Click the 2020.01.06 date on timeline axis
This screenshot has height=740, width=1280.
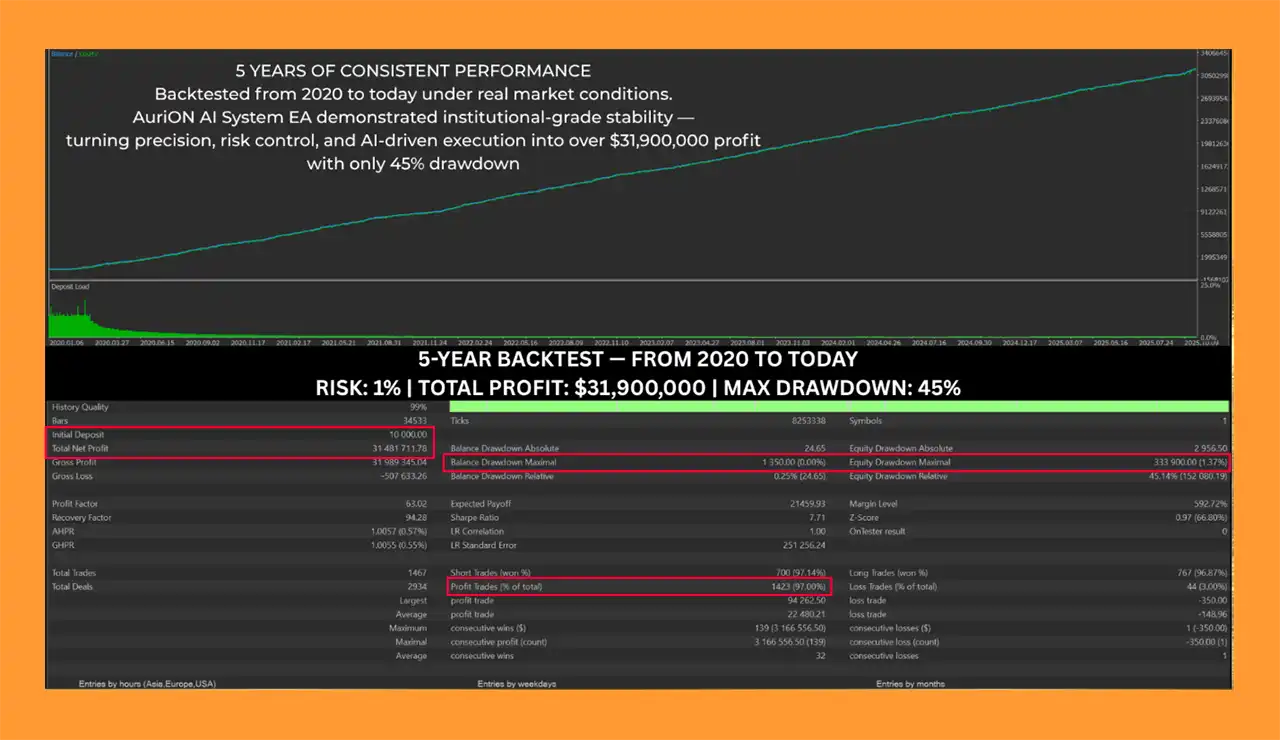65,342
